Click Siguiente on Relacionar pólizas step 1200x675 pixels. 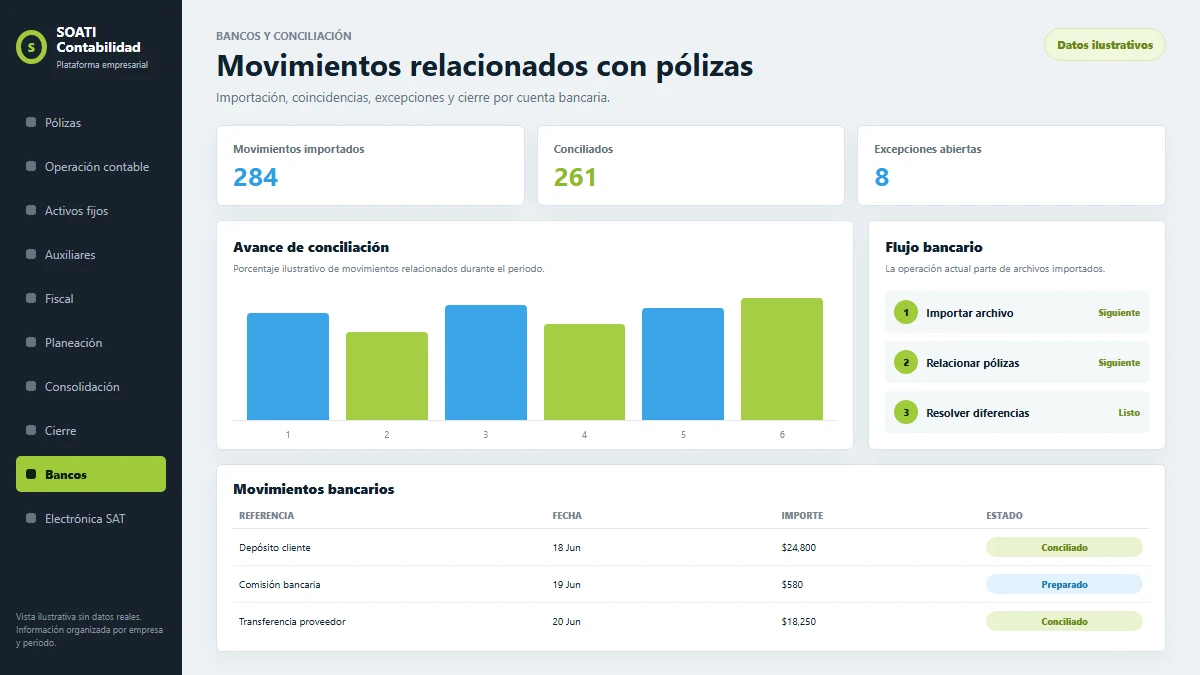point(1119,363)
